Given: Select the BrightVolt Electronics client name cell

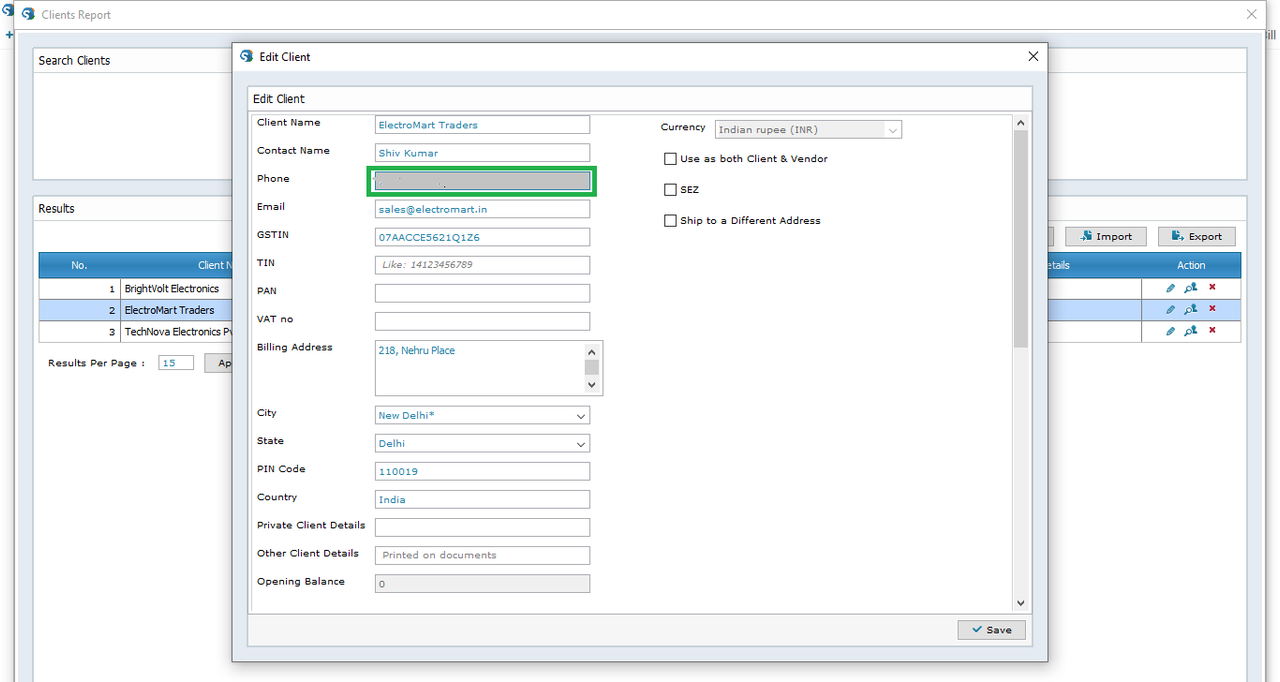Looking at the screenshot, I should (176, 288).
